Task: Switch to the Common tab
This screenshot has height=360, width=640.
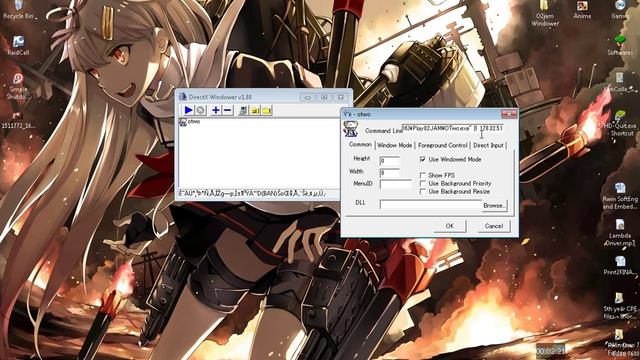Action: point(360,145)
